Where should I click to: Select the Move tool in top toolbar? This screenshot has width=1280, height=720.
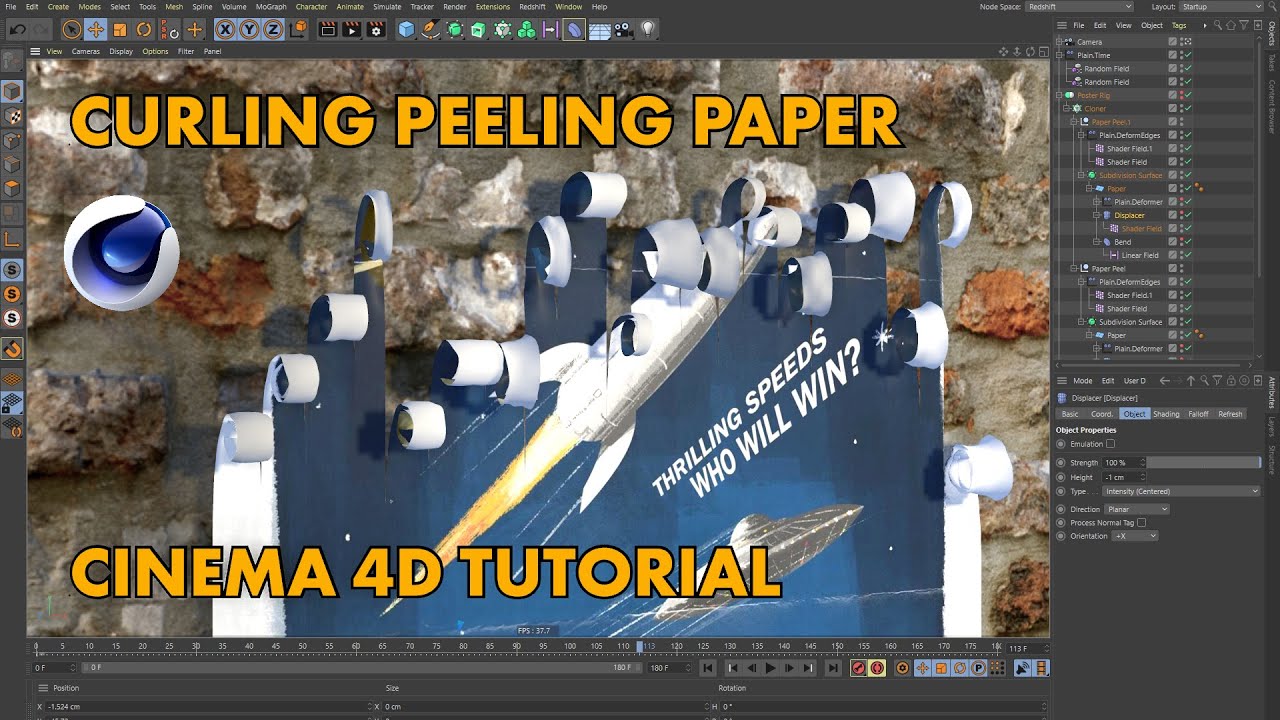click(96, 30)
